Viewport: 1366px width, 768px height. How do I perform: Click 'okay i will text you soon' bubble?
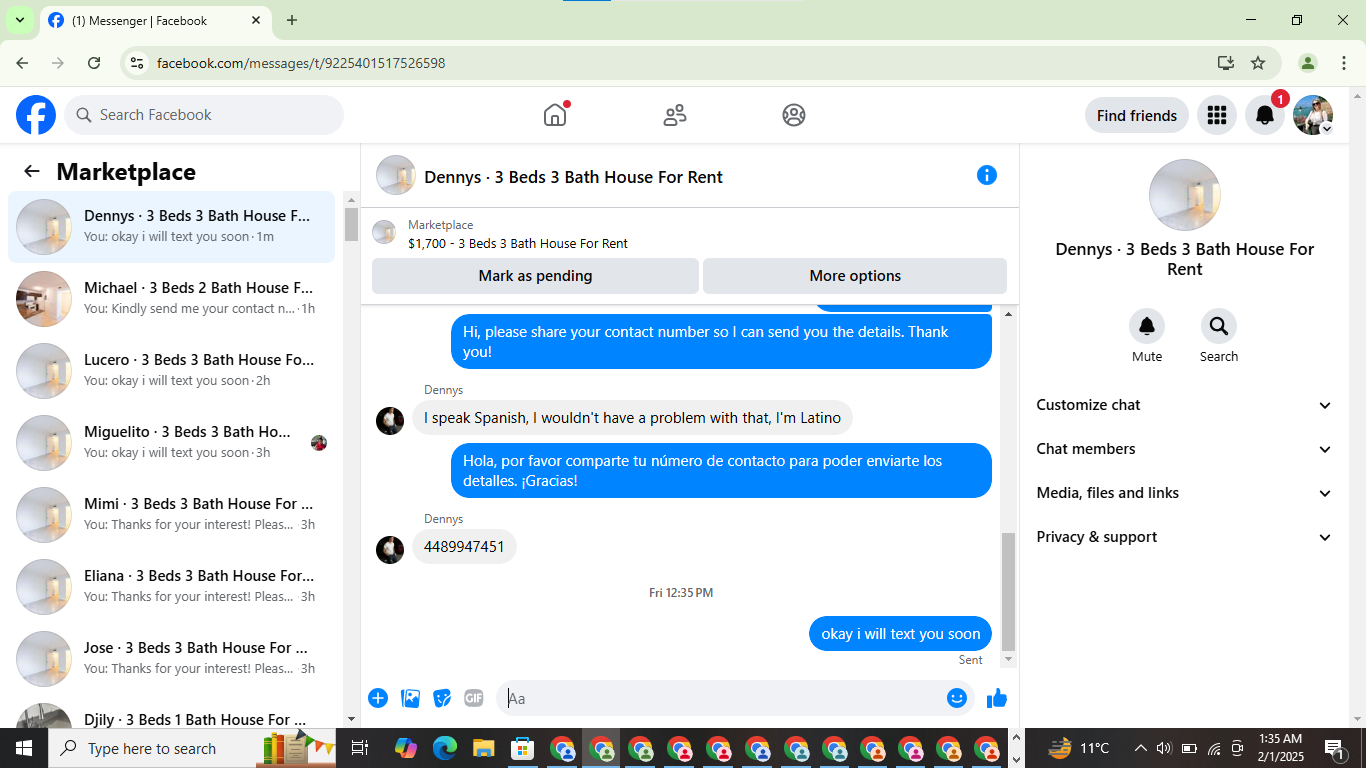(x=900, y=634)
